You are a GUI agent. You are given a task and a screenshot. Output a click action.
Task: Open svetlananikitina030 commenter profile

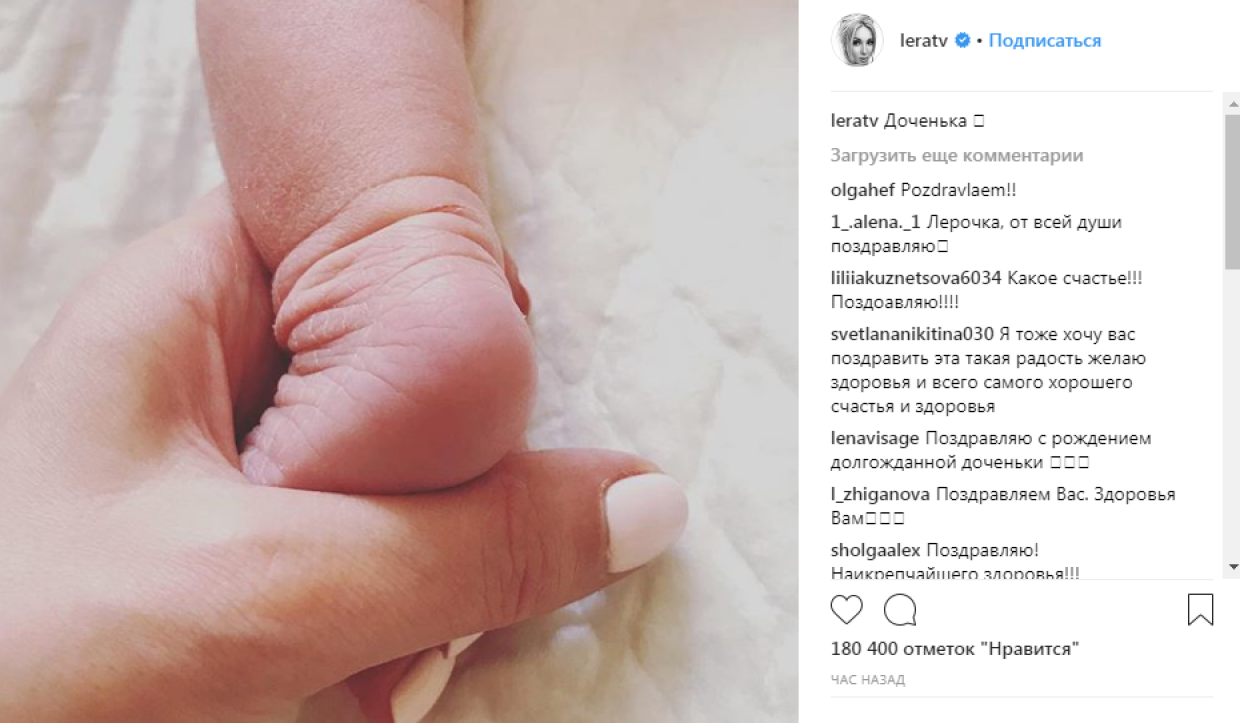point(914,334)
